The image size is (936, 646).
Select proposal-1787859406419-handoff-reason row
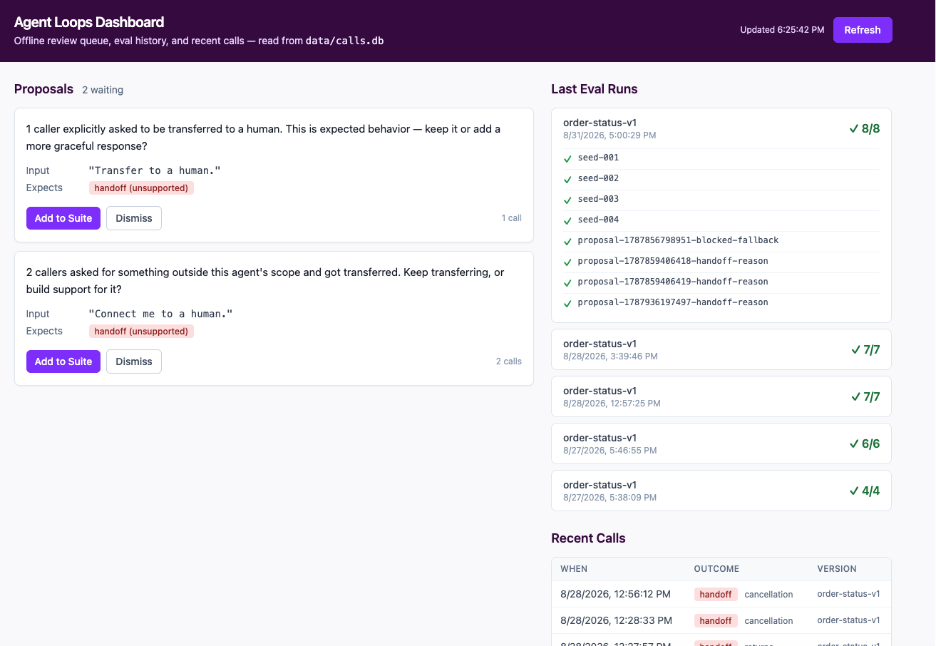click(721, 282)
